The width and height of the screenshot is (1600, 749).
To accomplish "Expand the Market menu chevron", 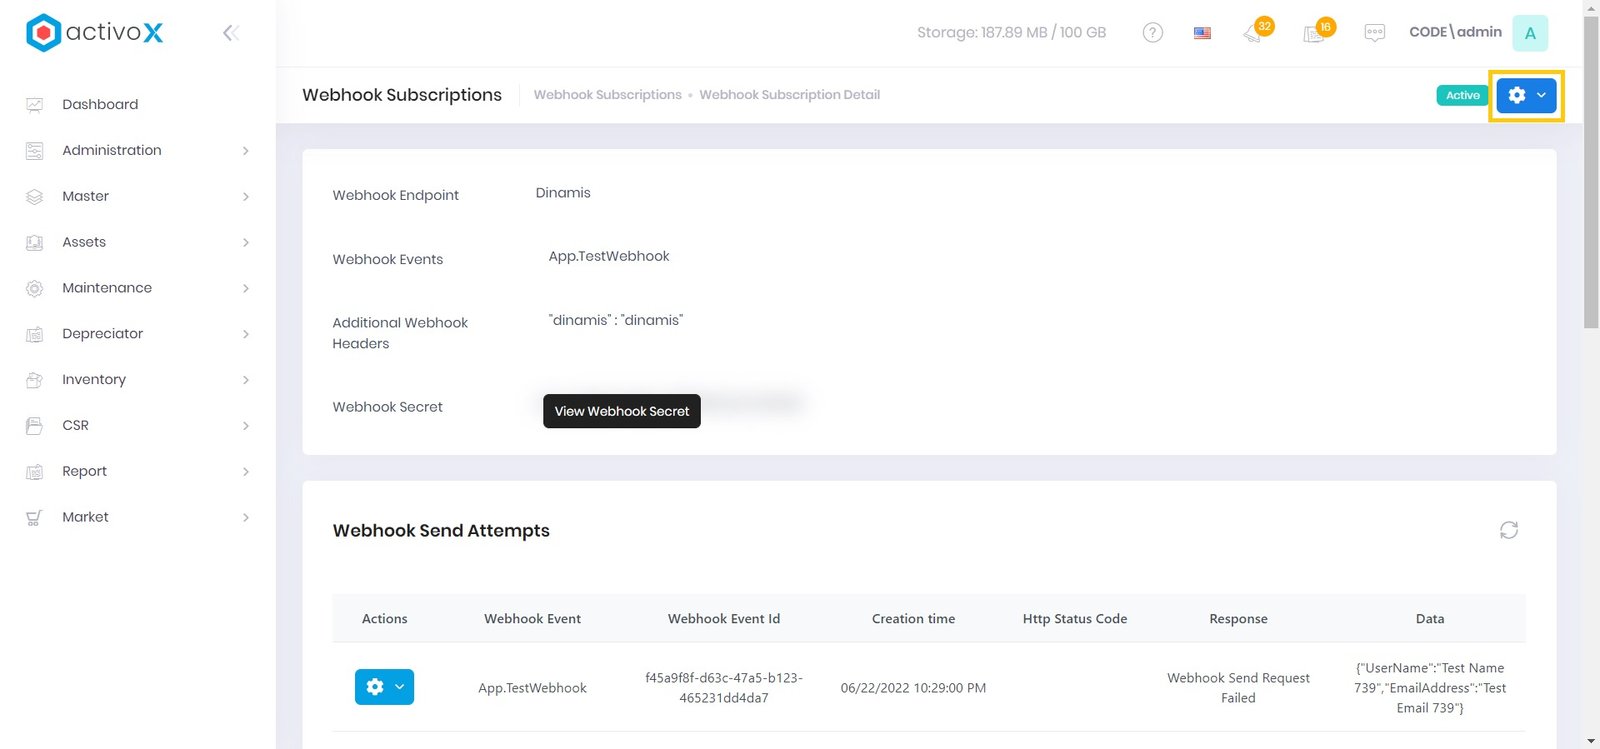I will coord(246,517).
